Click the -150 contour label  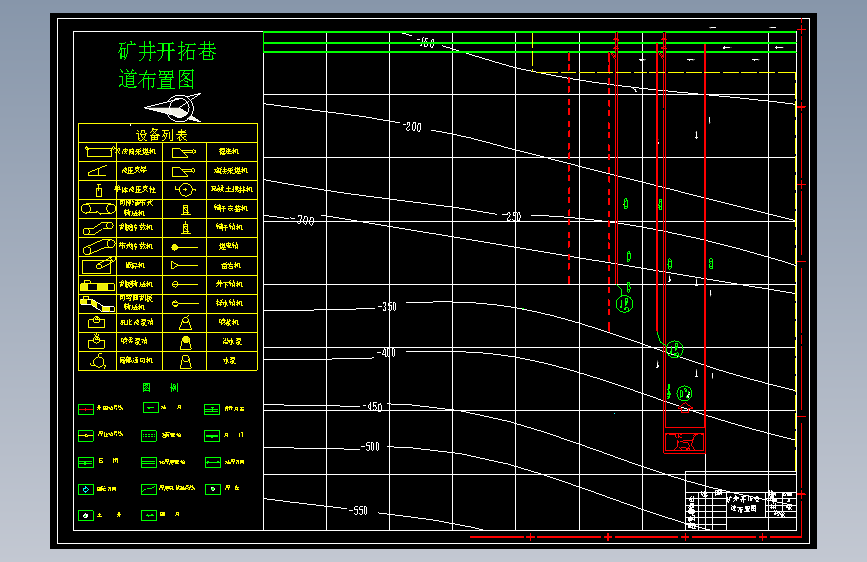click(x=425, y=42)
